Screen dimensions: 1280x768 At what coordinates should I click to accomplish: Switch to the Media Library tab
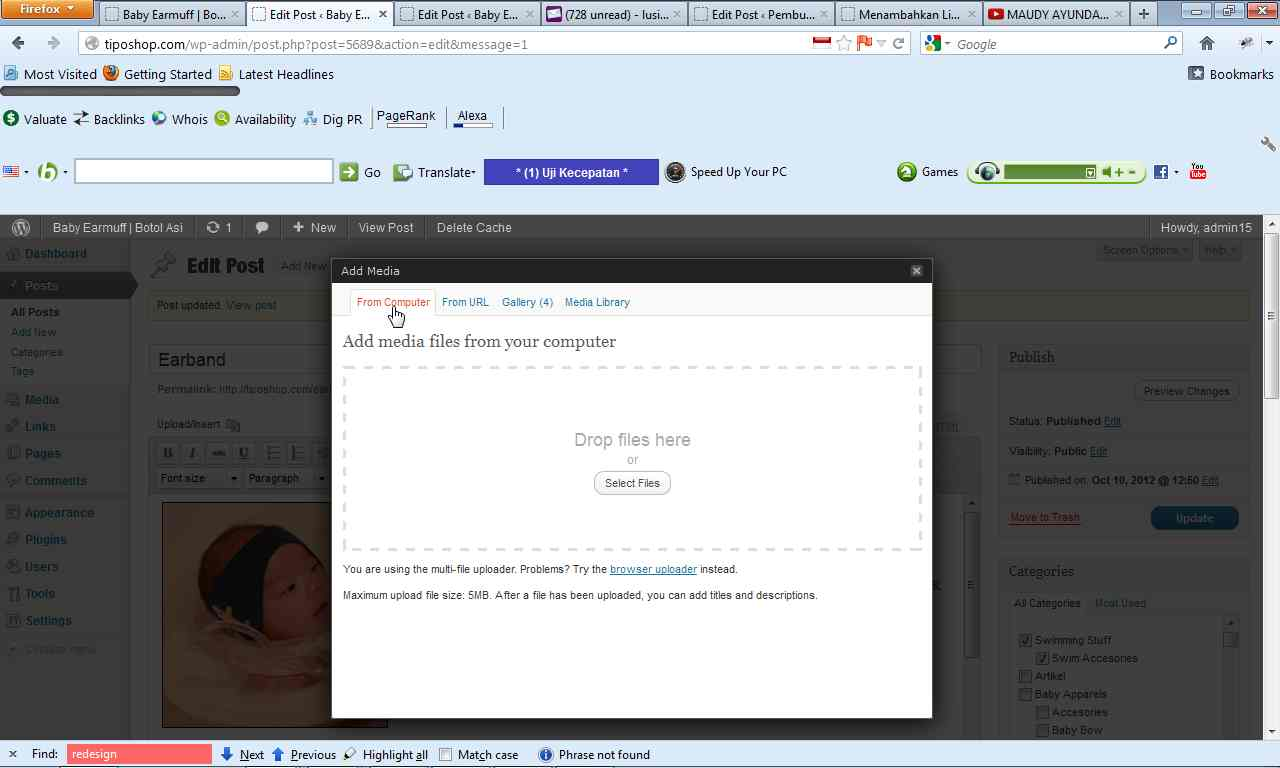point(597,302)
